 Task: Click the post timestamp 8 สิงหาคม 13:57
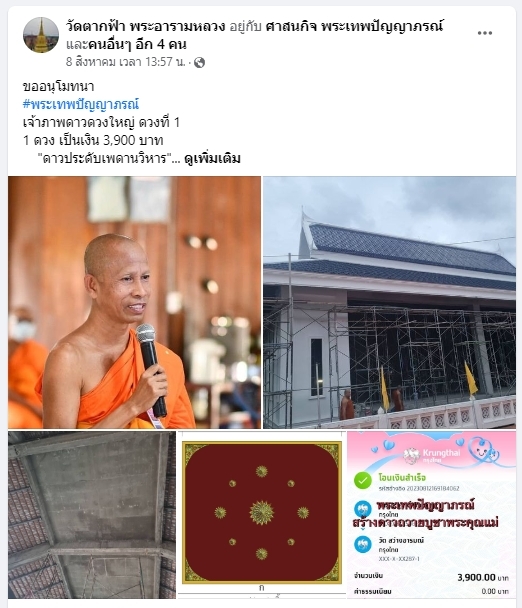pyautogui.click(x=126, y=62)
